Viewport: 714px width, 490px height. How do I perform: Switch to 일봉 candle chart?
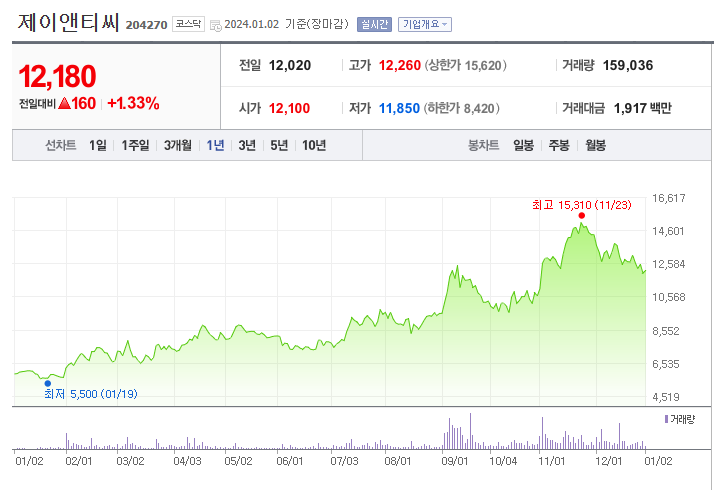(523, 145)
